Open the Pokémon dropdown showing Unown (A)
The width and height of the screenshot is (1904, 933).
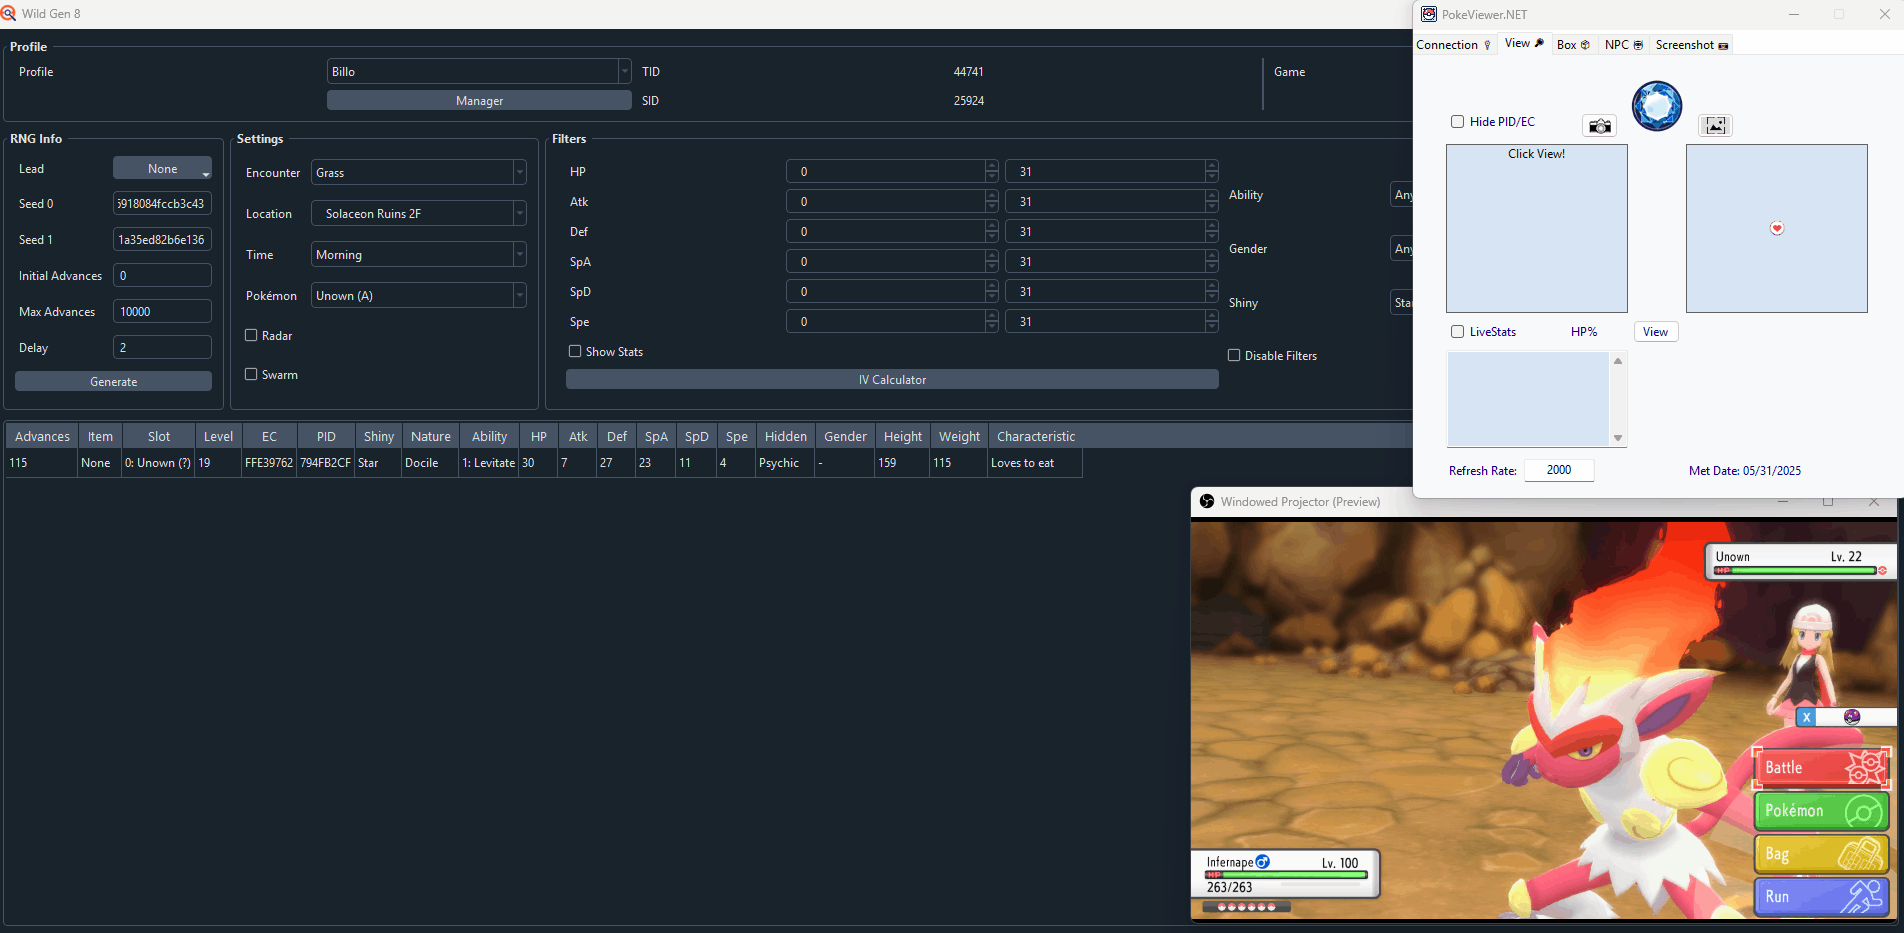coord(418,296)
